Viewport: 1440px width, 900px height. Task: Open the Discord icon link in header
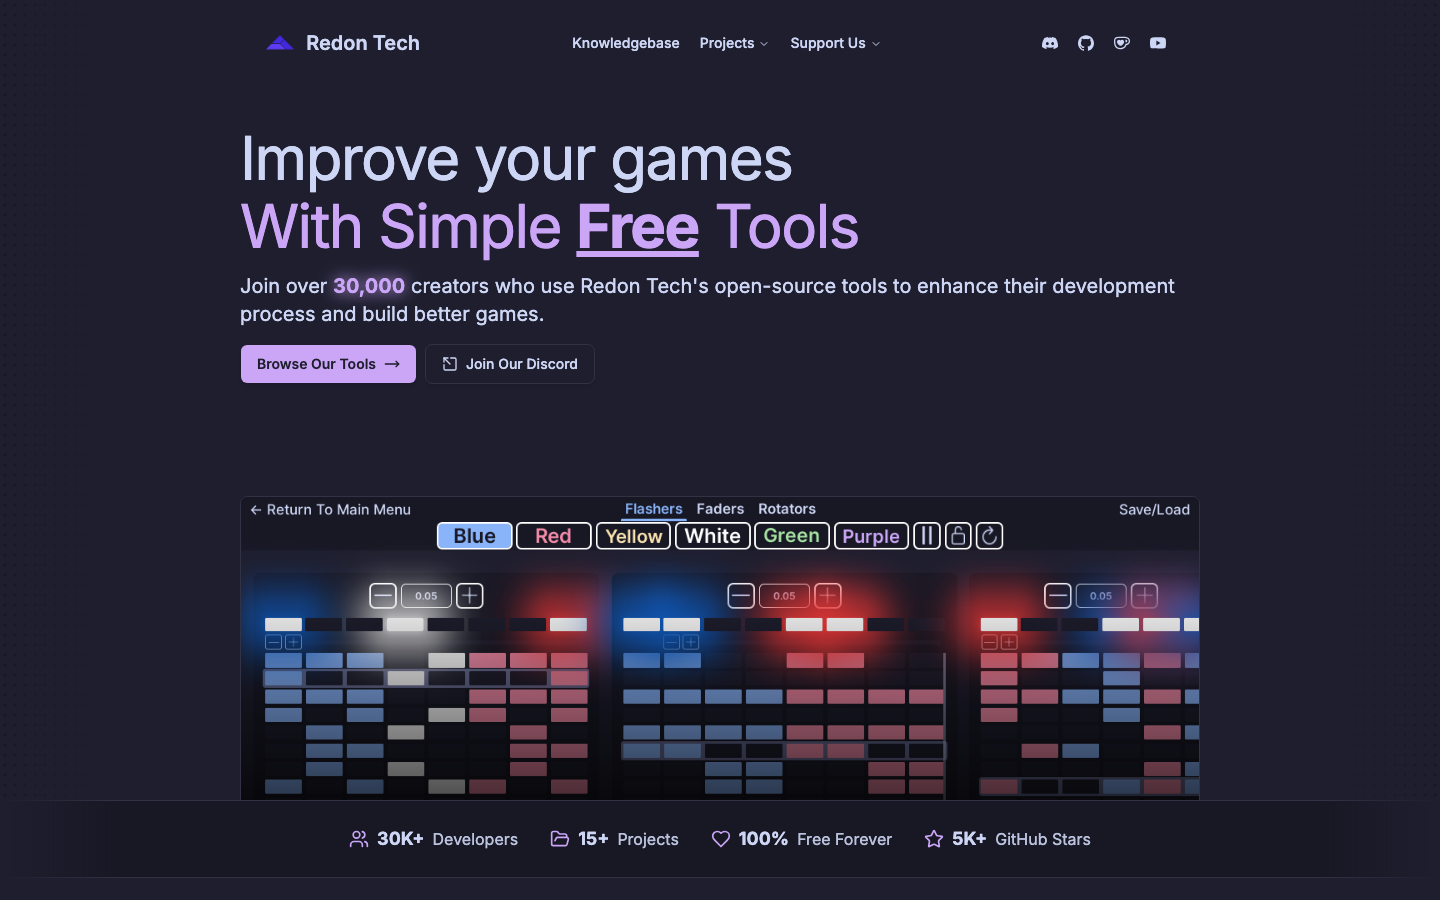point(1050,43)
